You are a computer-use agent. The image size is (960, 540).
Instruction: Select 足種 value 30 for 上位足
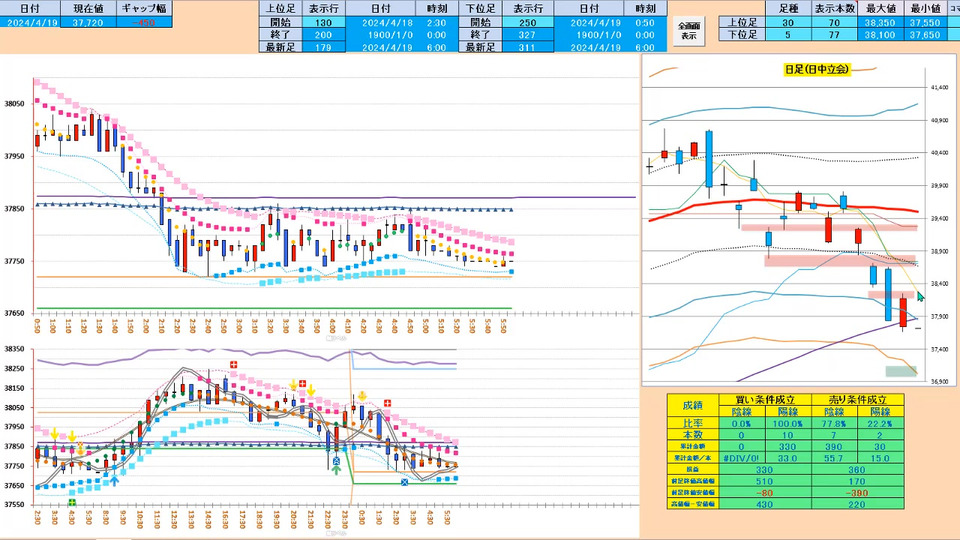(788, 23)
